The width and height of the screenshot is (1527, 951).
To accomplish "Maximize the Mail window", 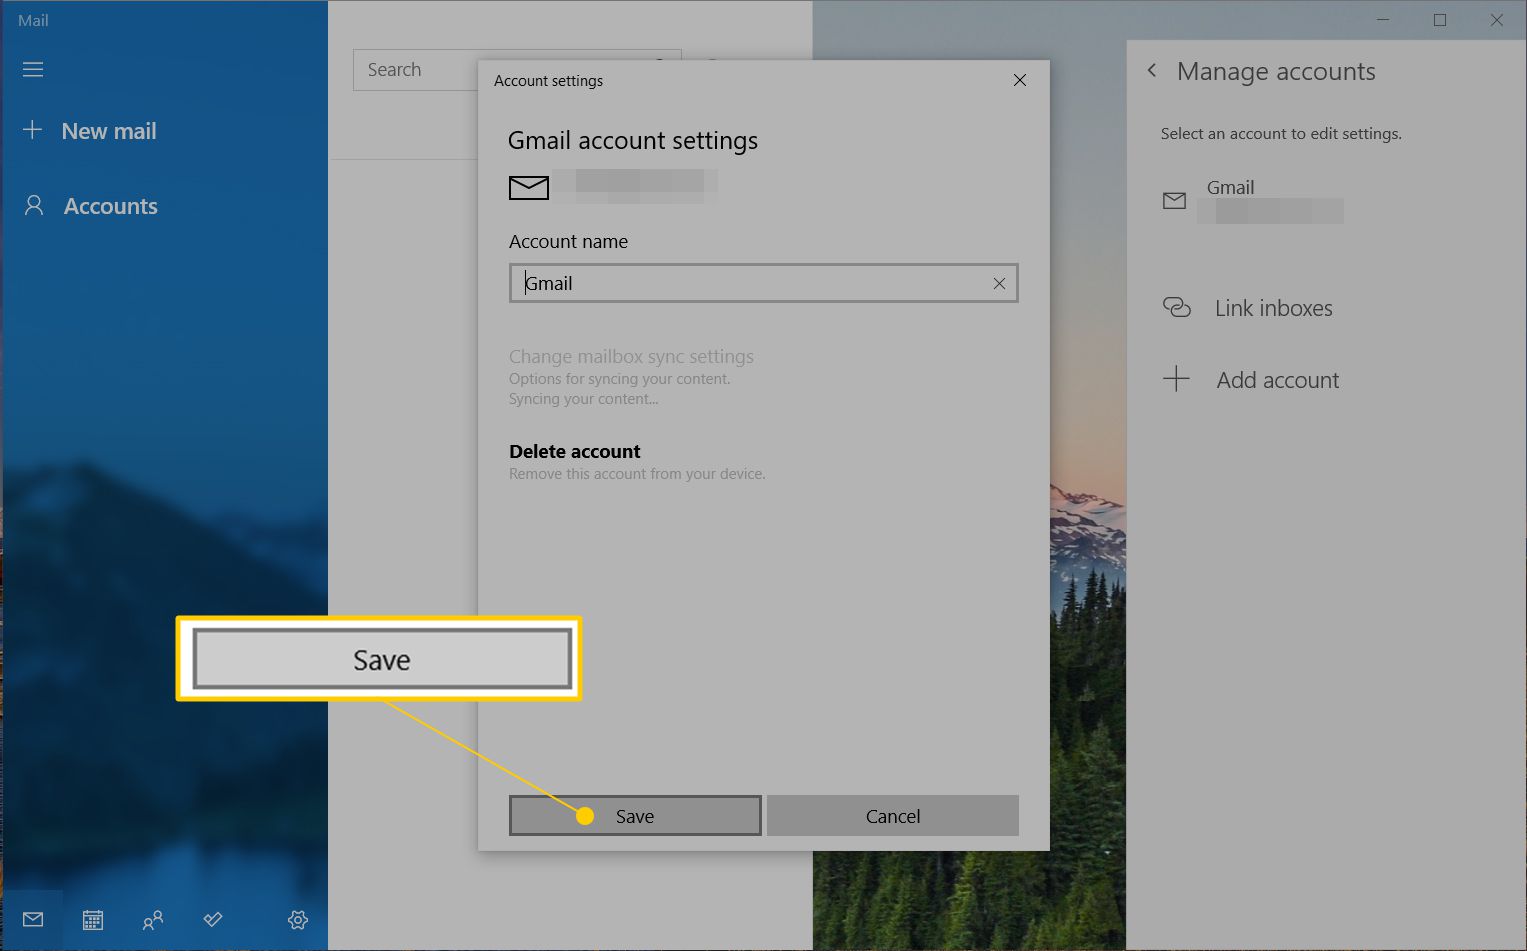I will [x=1440, y=20].
